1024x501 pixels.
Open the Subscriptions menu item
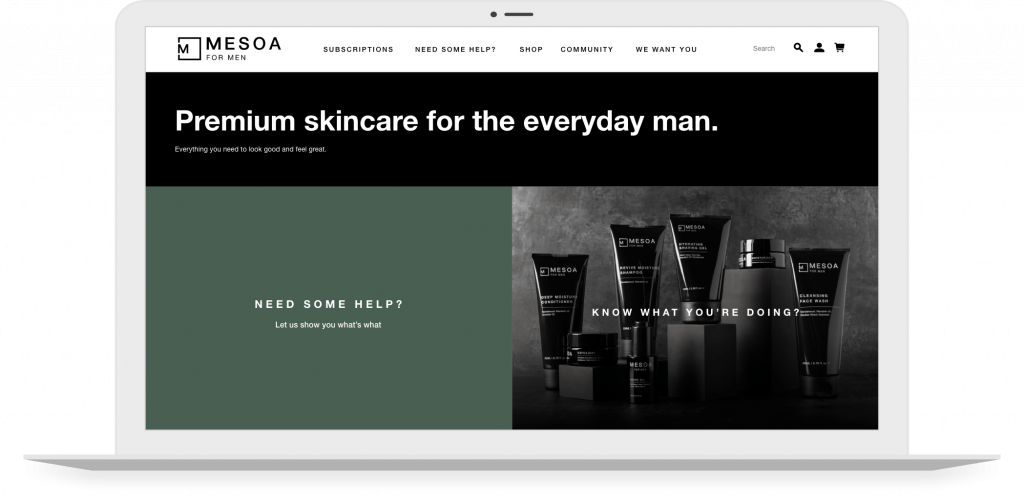(x=358, y=50)
